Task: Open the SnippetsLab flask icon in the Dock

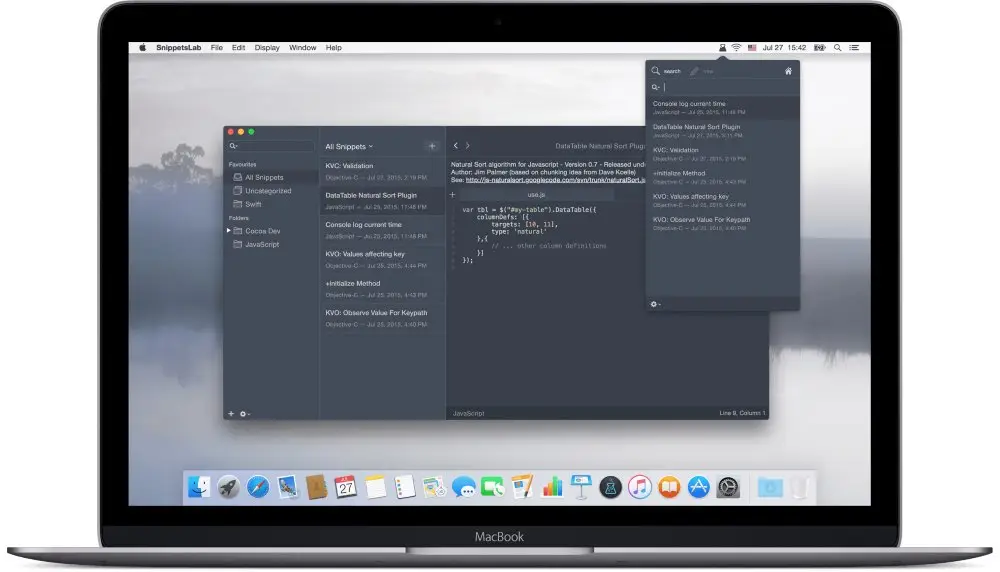Action: pyautogui.click(x=610, y=487)
